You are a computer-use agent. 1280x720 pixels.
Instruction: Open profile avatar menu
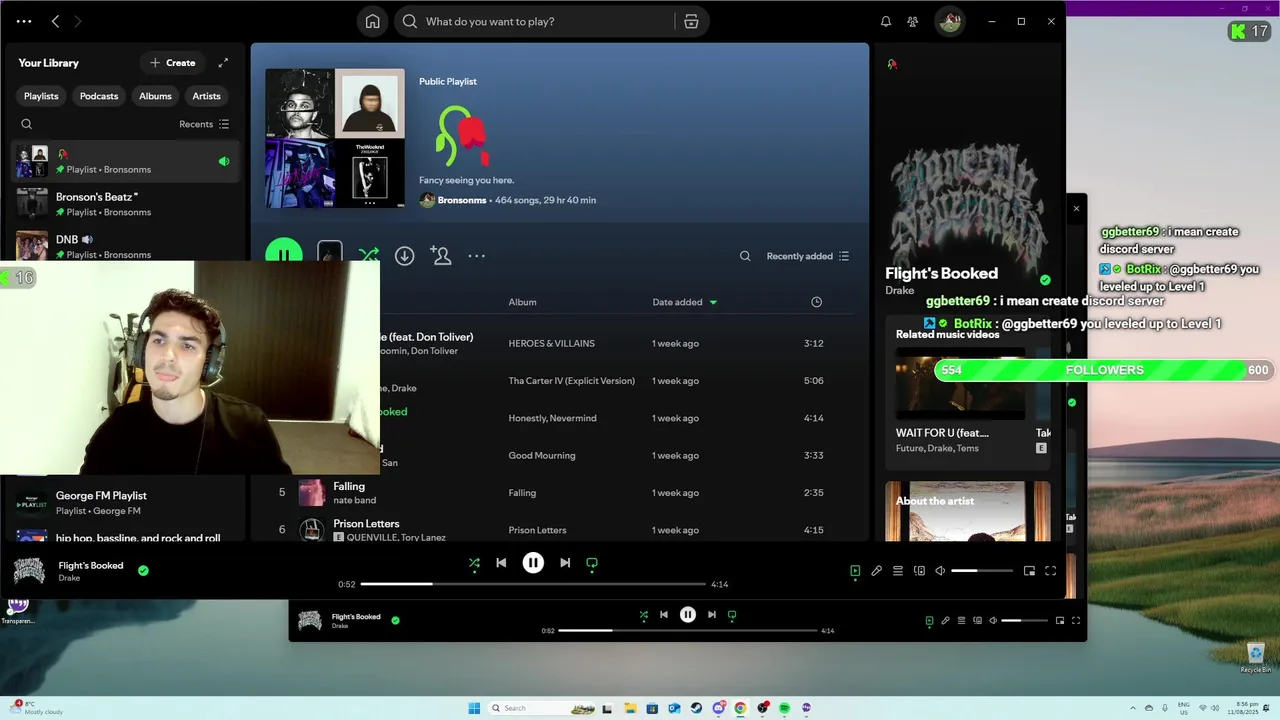click(x=949, y=21)
